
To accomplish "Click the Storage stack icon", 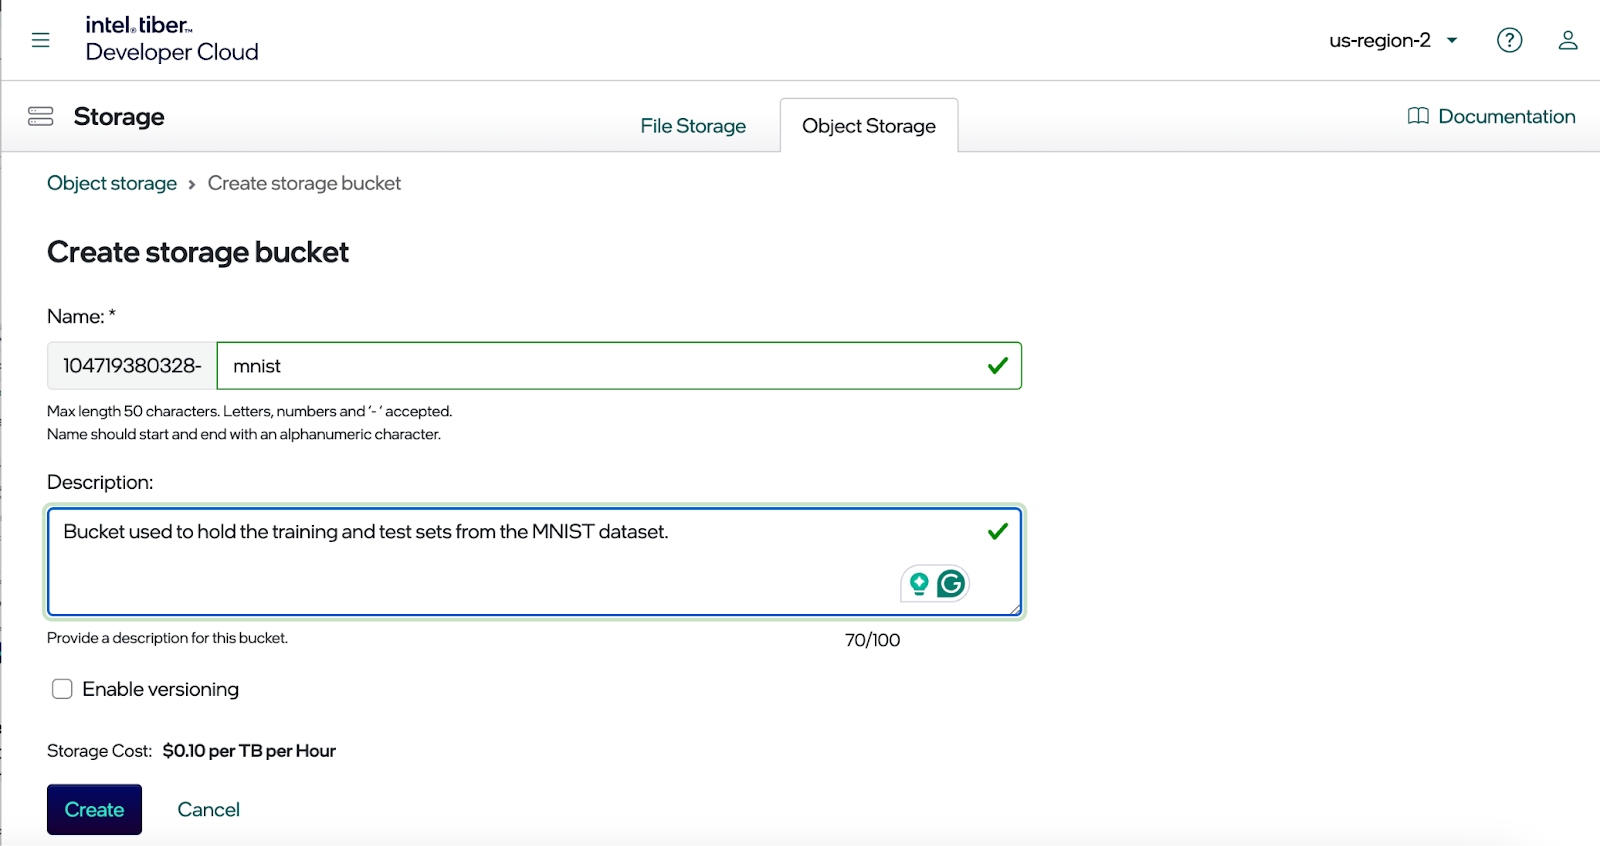I will [41, 117].
